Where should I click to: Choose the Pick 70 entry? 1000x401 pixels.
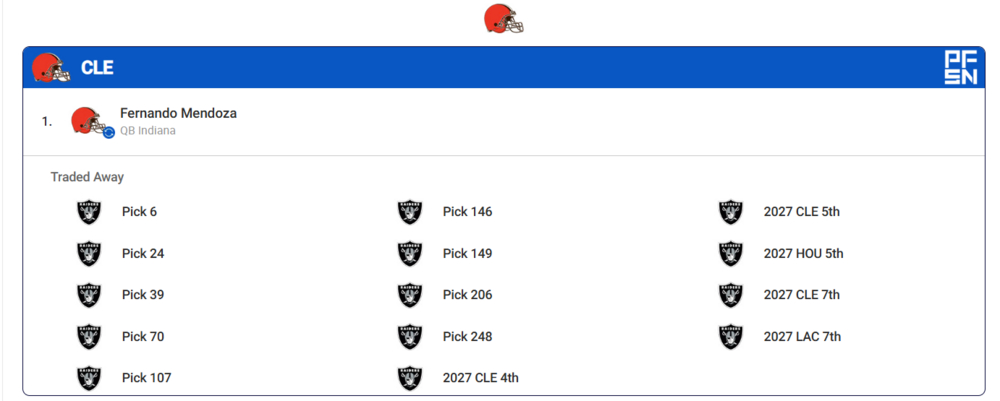pos(143,337)
